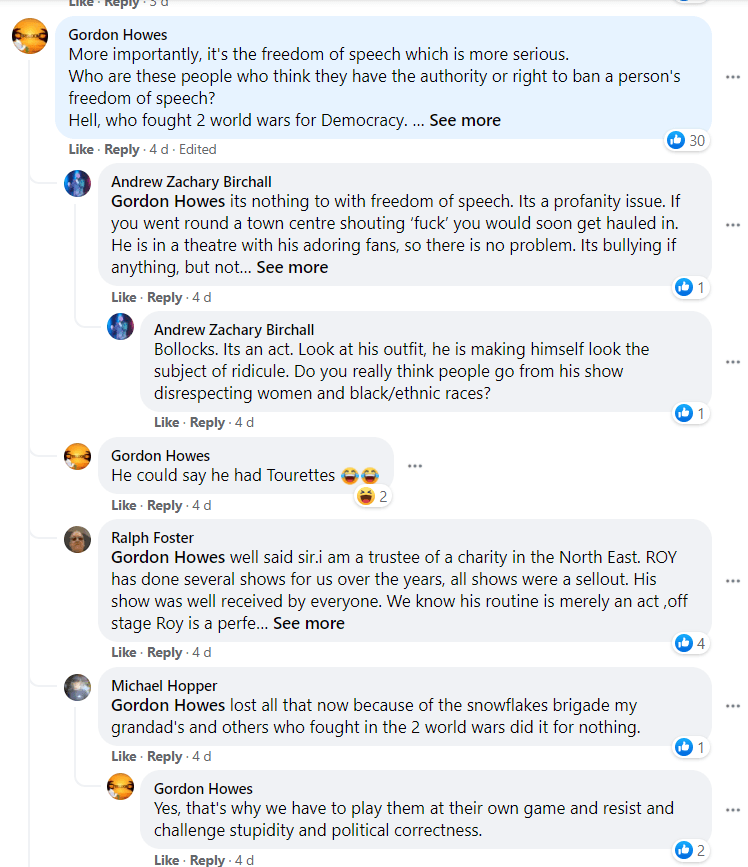
Task: Click Andrew Zachary Birchall's avatar on first reply
Action: (78, 183)
